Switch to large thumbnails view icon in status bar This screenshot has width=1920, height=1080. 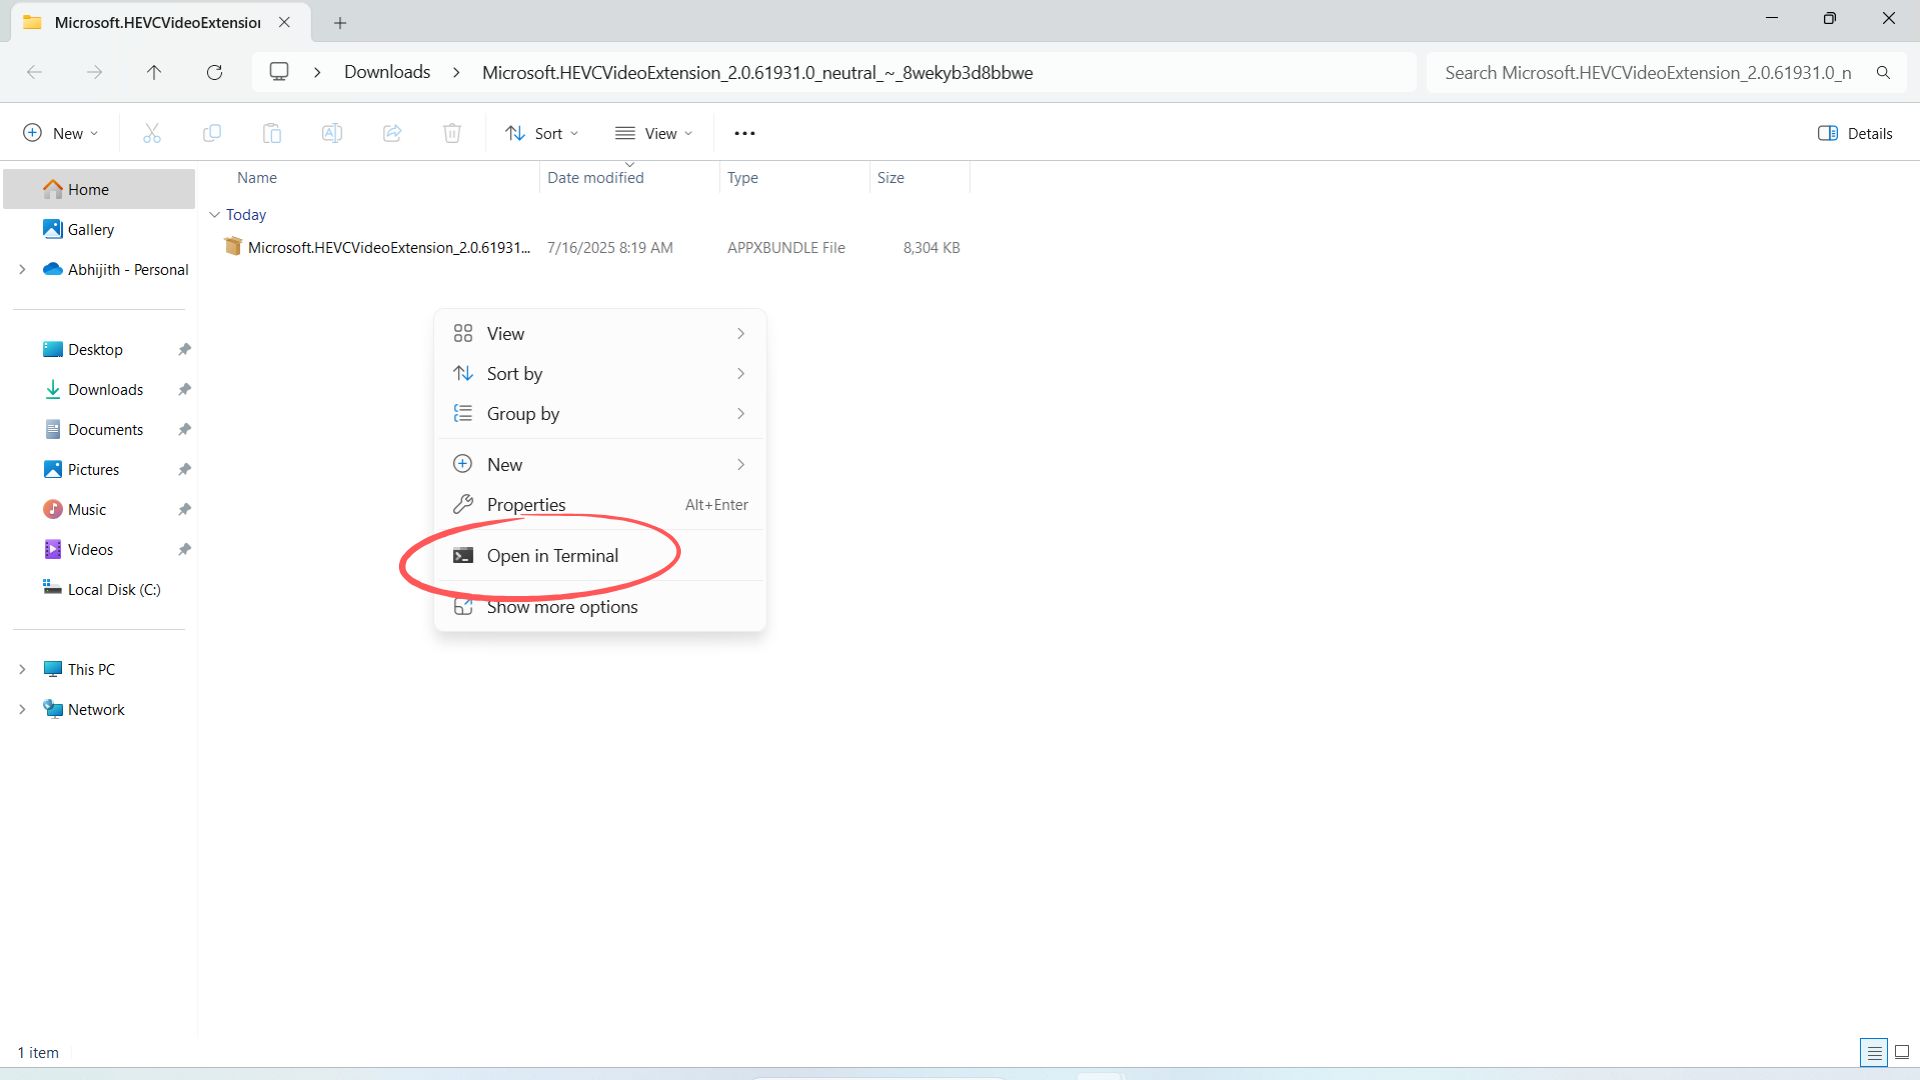click(1902, 1052)
